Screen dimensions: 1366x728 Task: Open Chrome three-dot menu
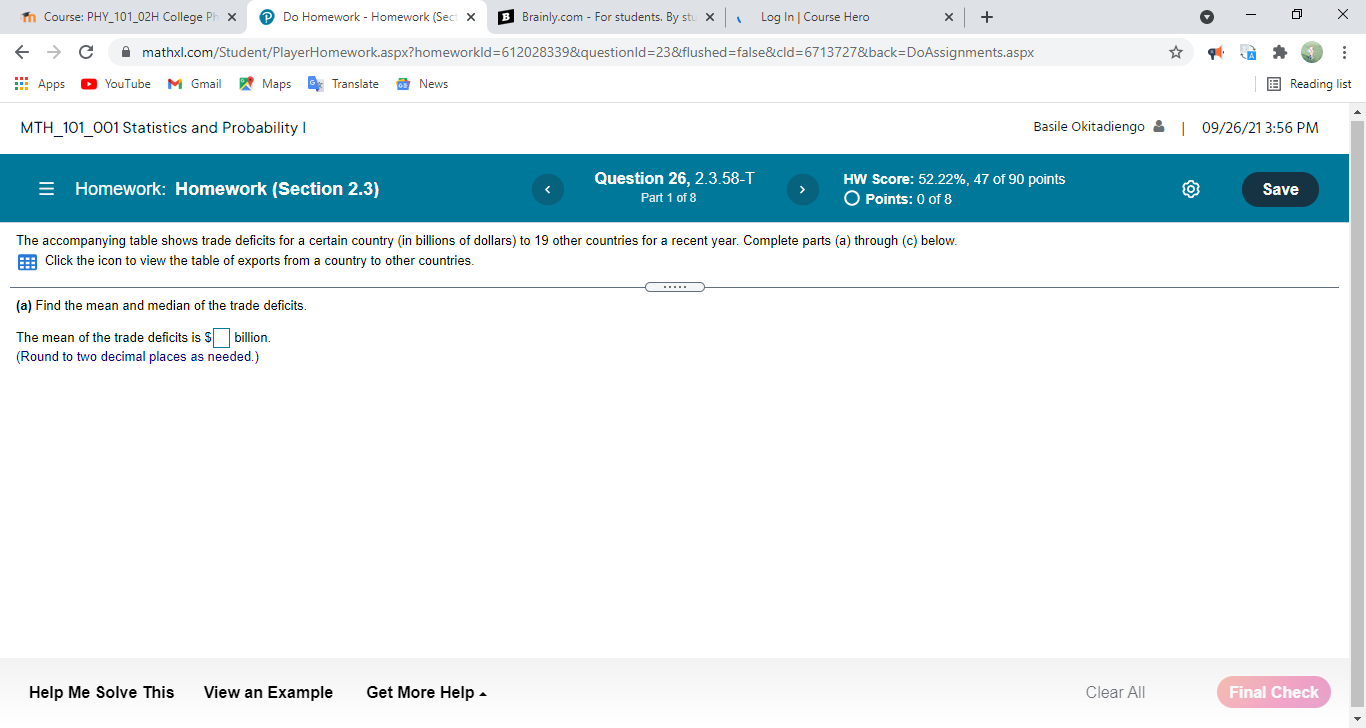tap(1344, 52)
